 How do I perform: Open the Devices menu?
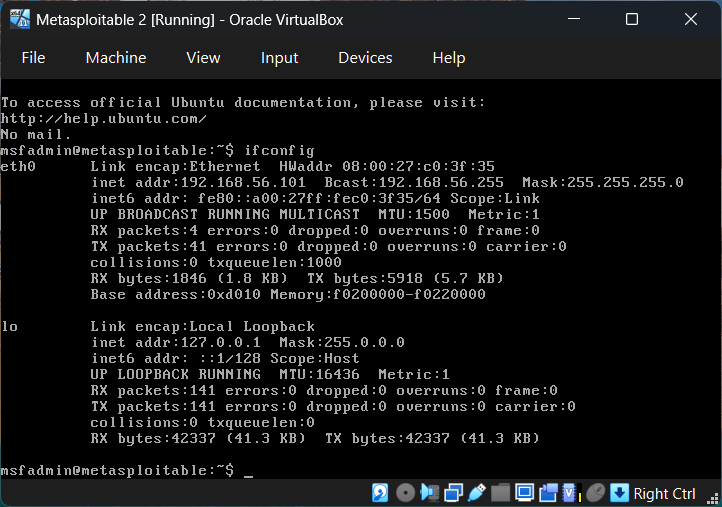point(365,58)
